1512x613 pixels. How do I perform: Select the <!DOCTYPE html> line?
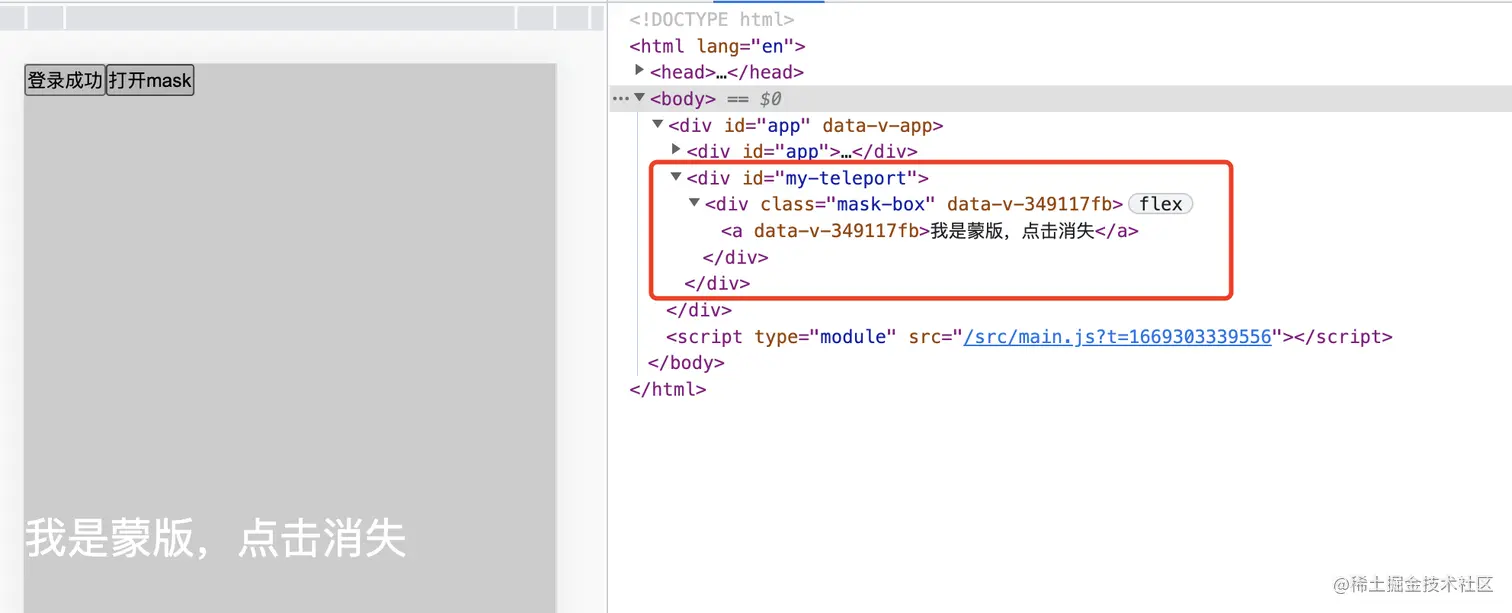(712, 19)
